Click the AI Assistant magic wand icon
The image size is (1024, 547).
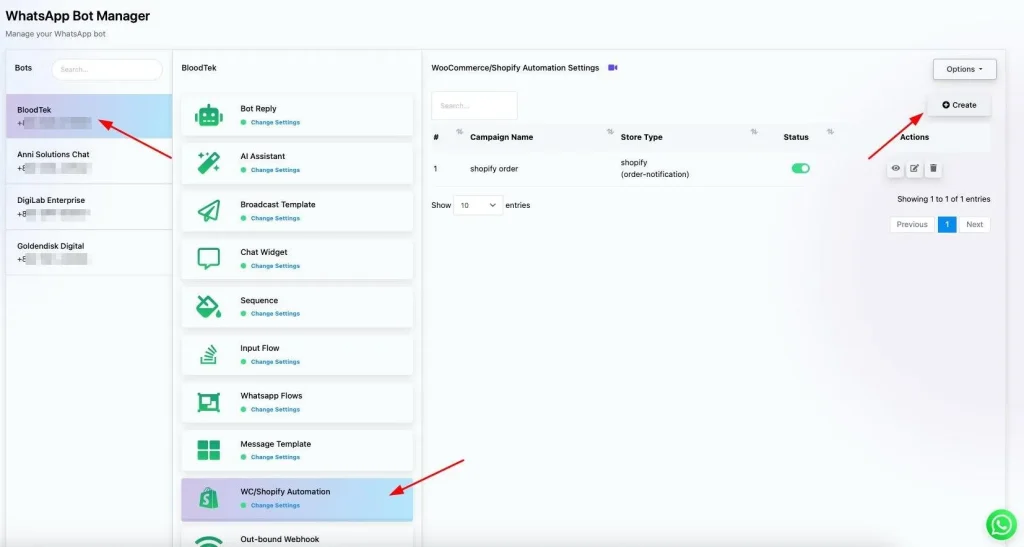pos(208,163)
